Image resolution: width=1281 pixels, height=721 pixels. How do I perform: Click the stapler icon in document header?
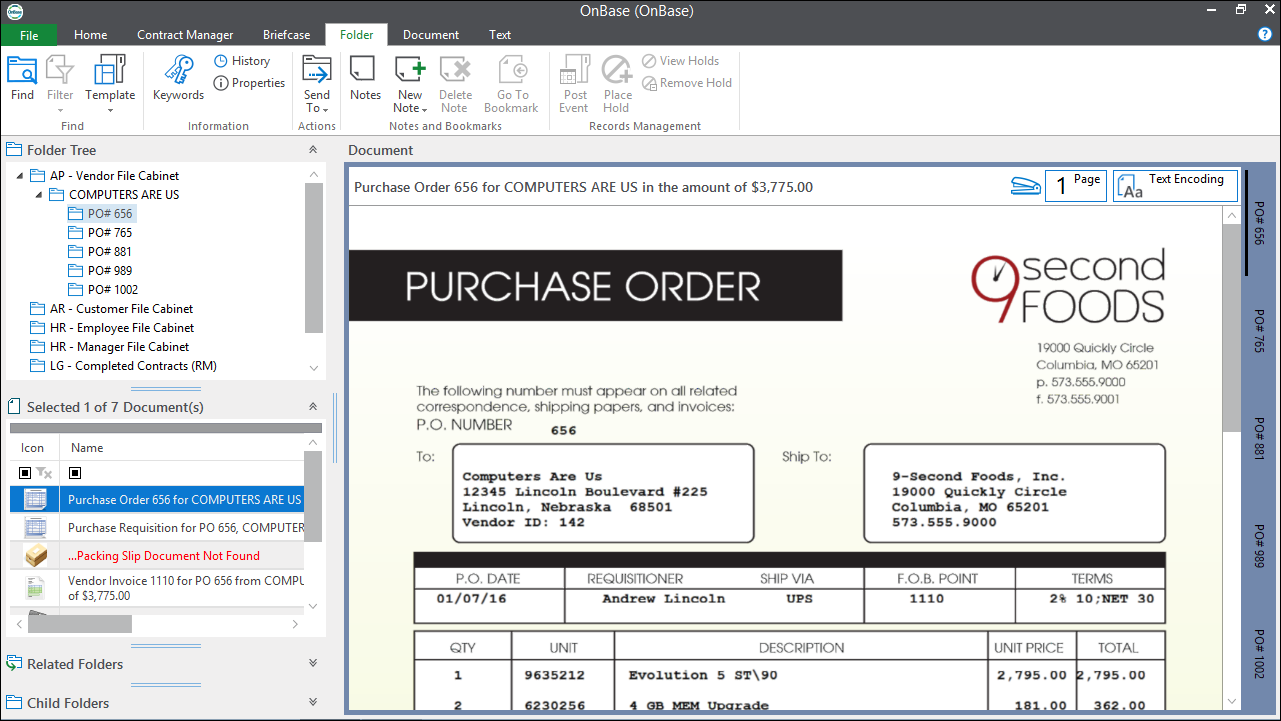click(x=1025, y=186)
